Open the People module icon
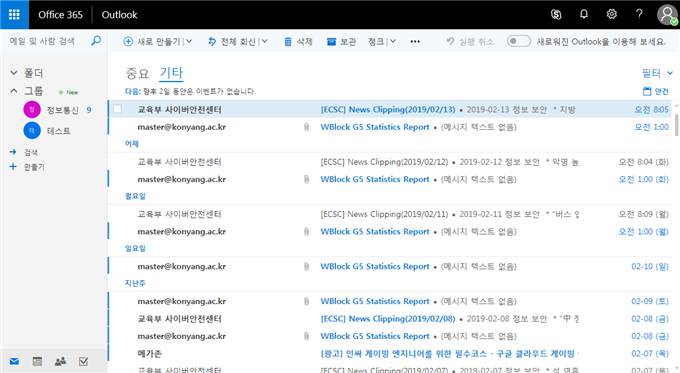Screen dimensions: 680x373 [x=60, y=361]
